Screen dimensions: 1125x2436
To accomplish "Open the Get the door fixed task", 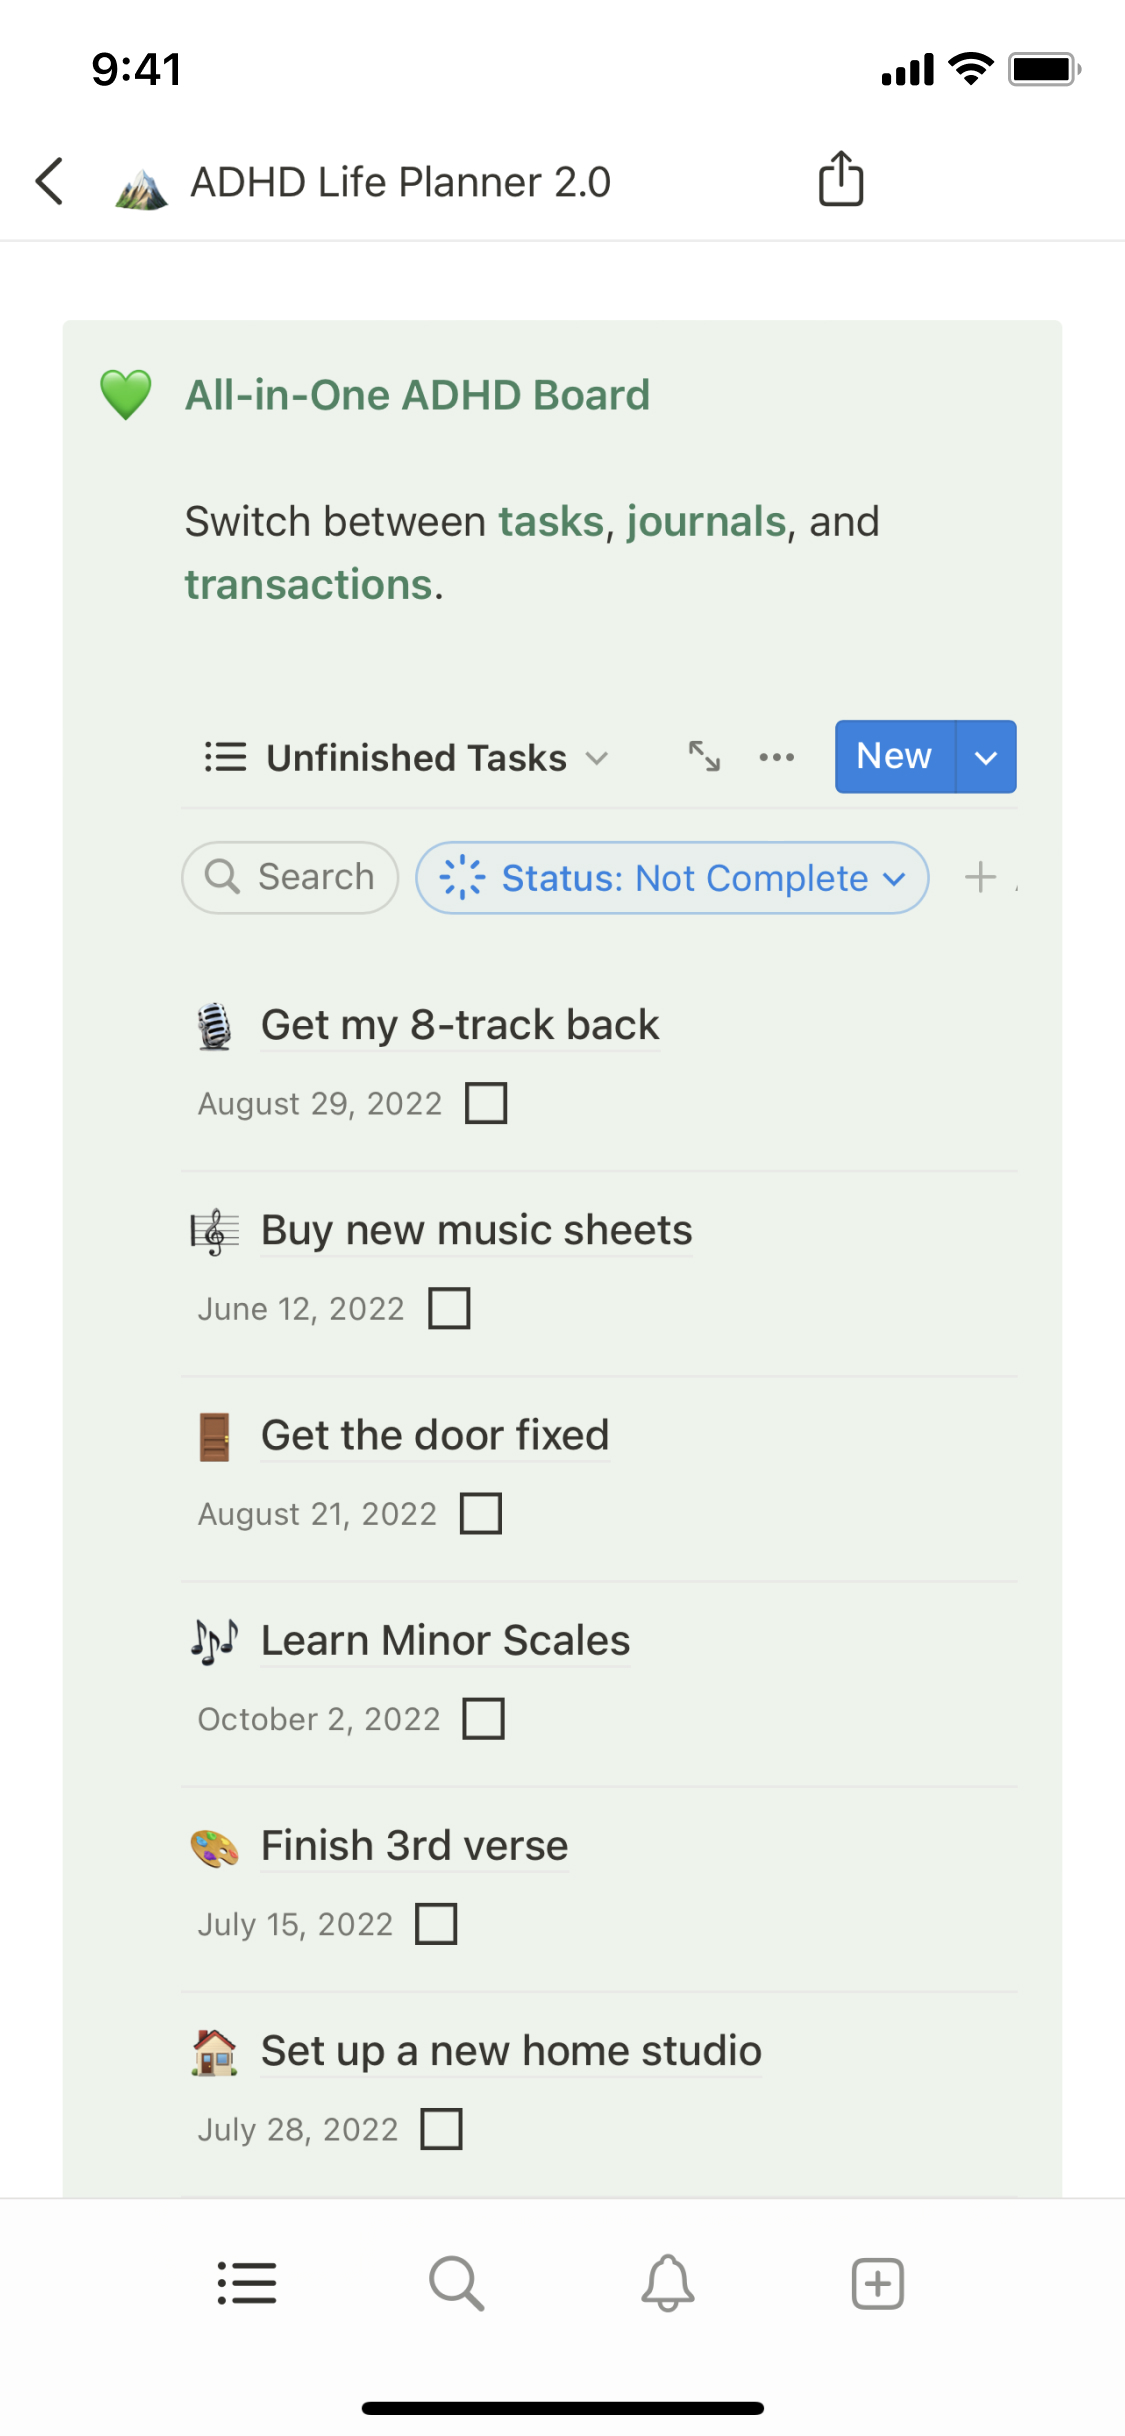I will 435,1435.
